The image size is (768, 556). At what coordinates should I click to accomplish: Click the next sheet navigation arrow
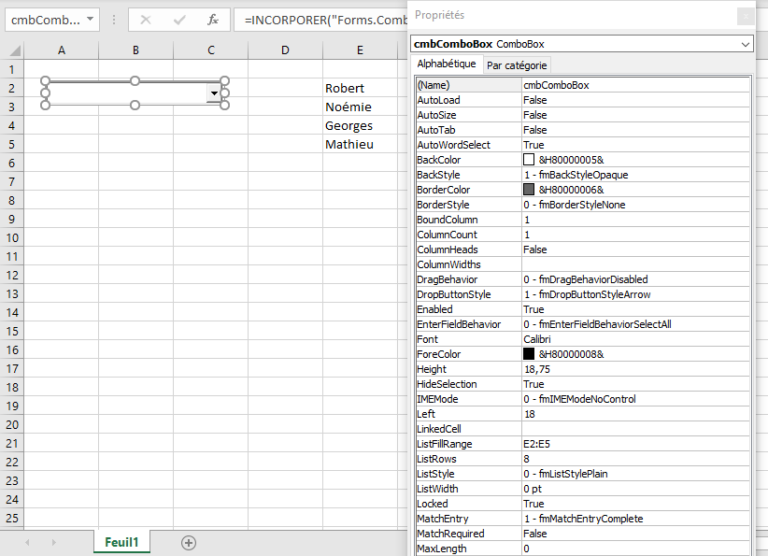54,542
